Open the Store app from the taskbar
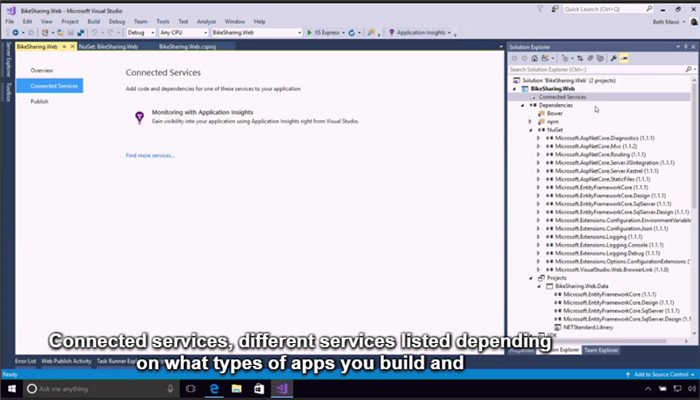 pos(259,388)
